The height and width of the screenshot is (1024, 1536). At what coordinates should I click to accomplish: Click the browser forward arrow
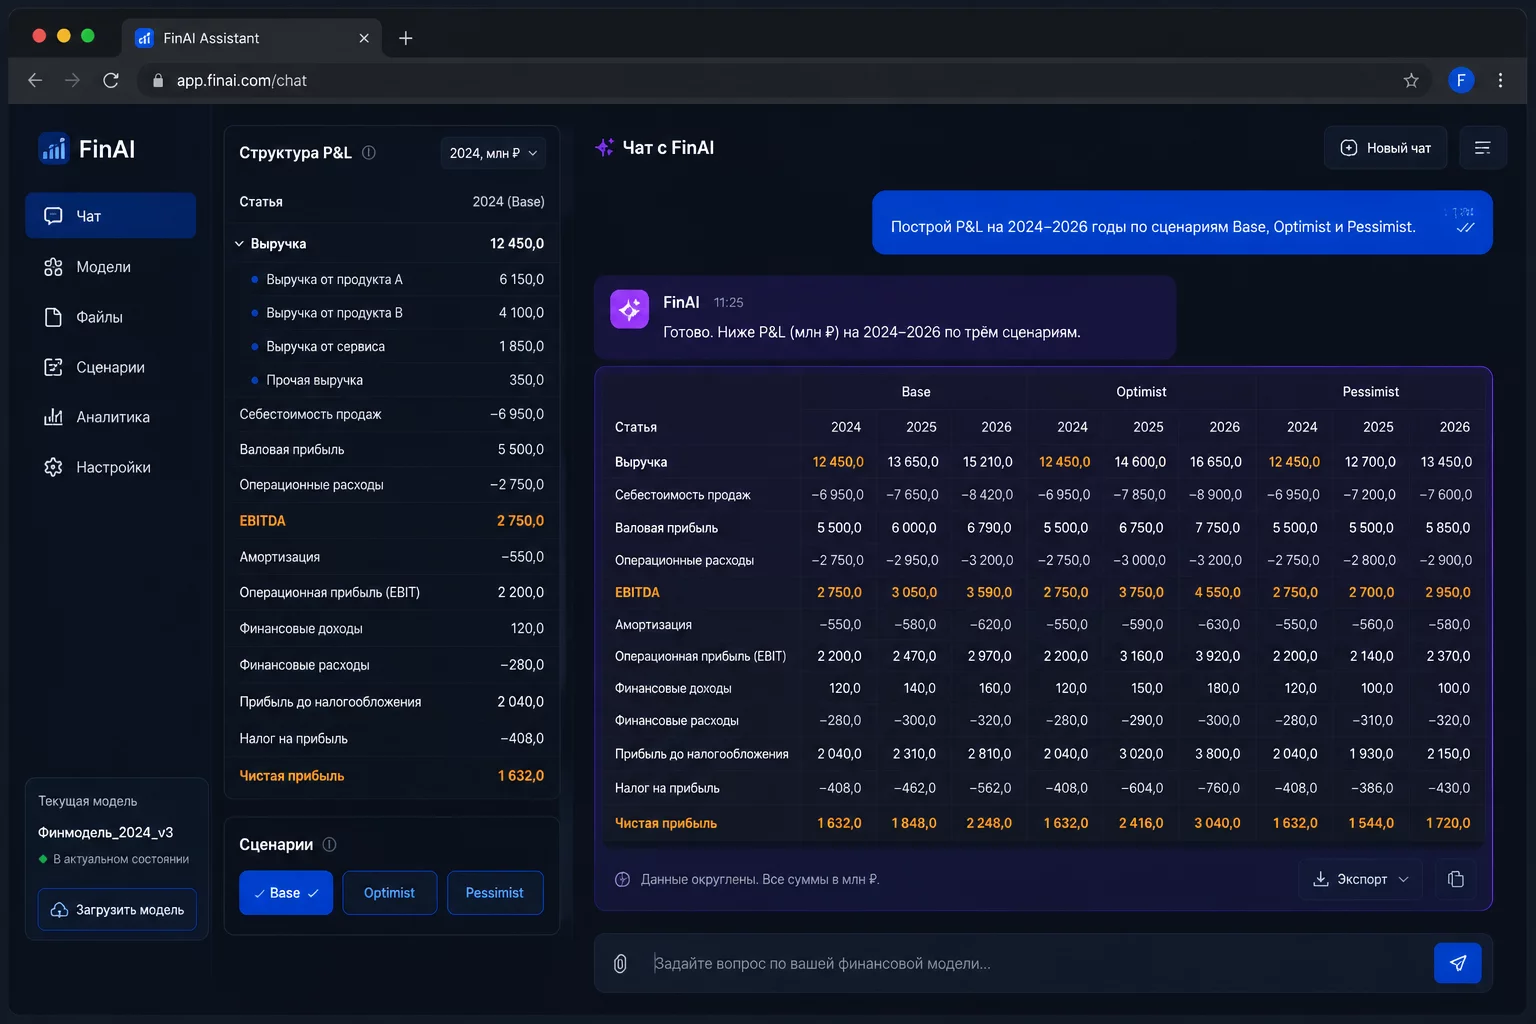tap(72, 80)
